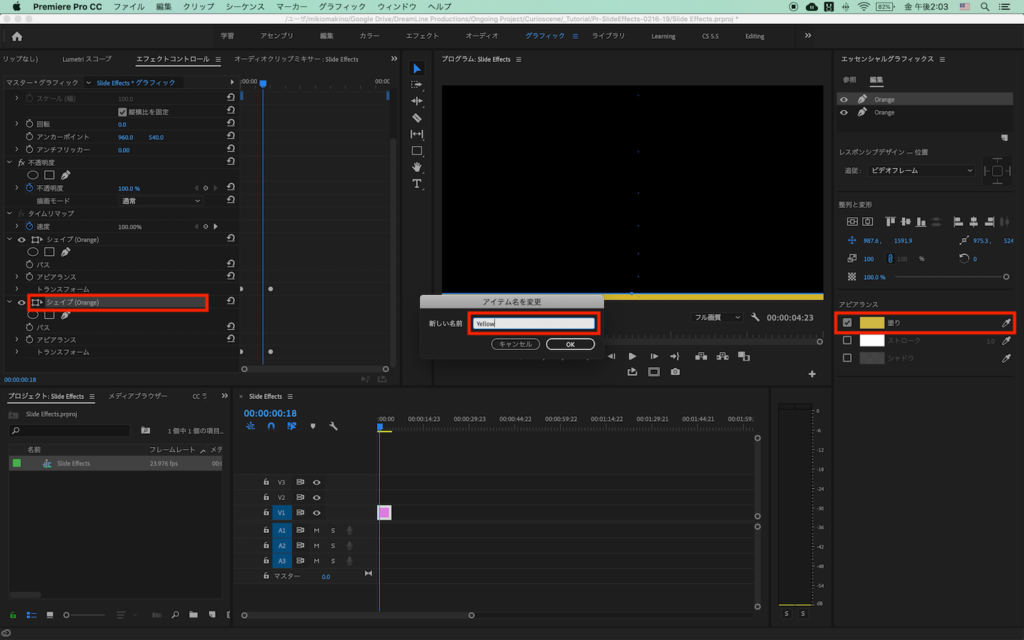
Task: Select the Rectangle shape tool
Action: [417, 151]
